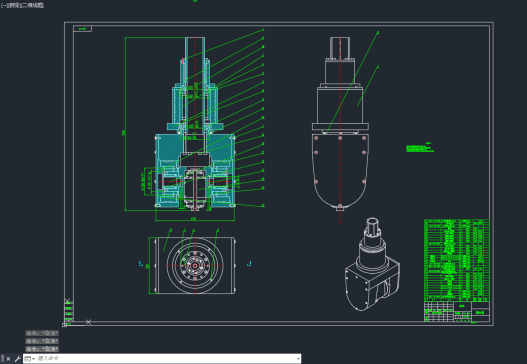Select the green parts list table
The height and width of the screenshot is (364, 527).
457,260
